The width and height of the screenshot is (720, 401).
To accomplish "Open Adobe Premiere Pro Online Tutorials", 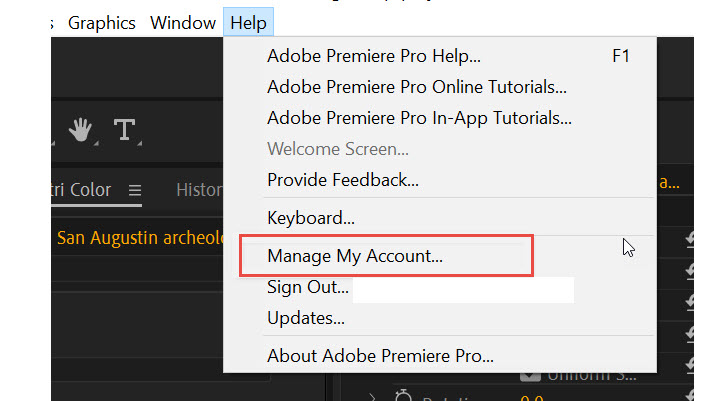I will click(416, 87).
